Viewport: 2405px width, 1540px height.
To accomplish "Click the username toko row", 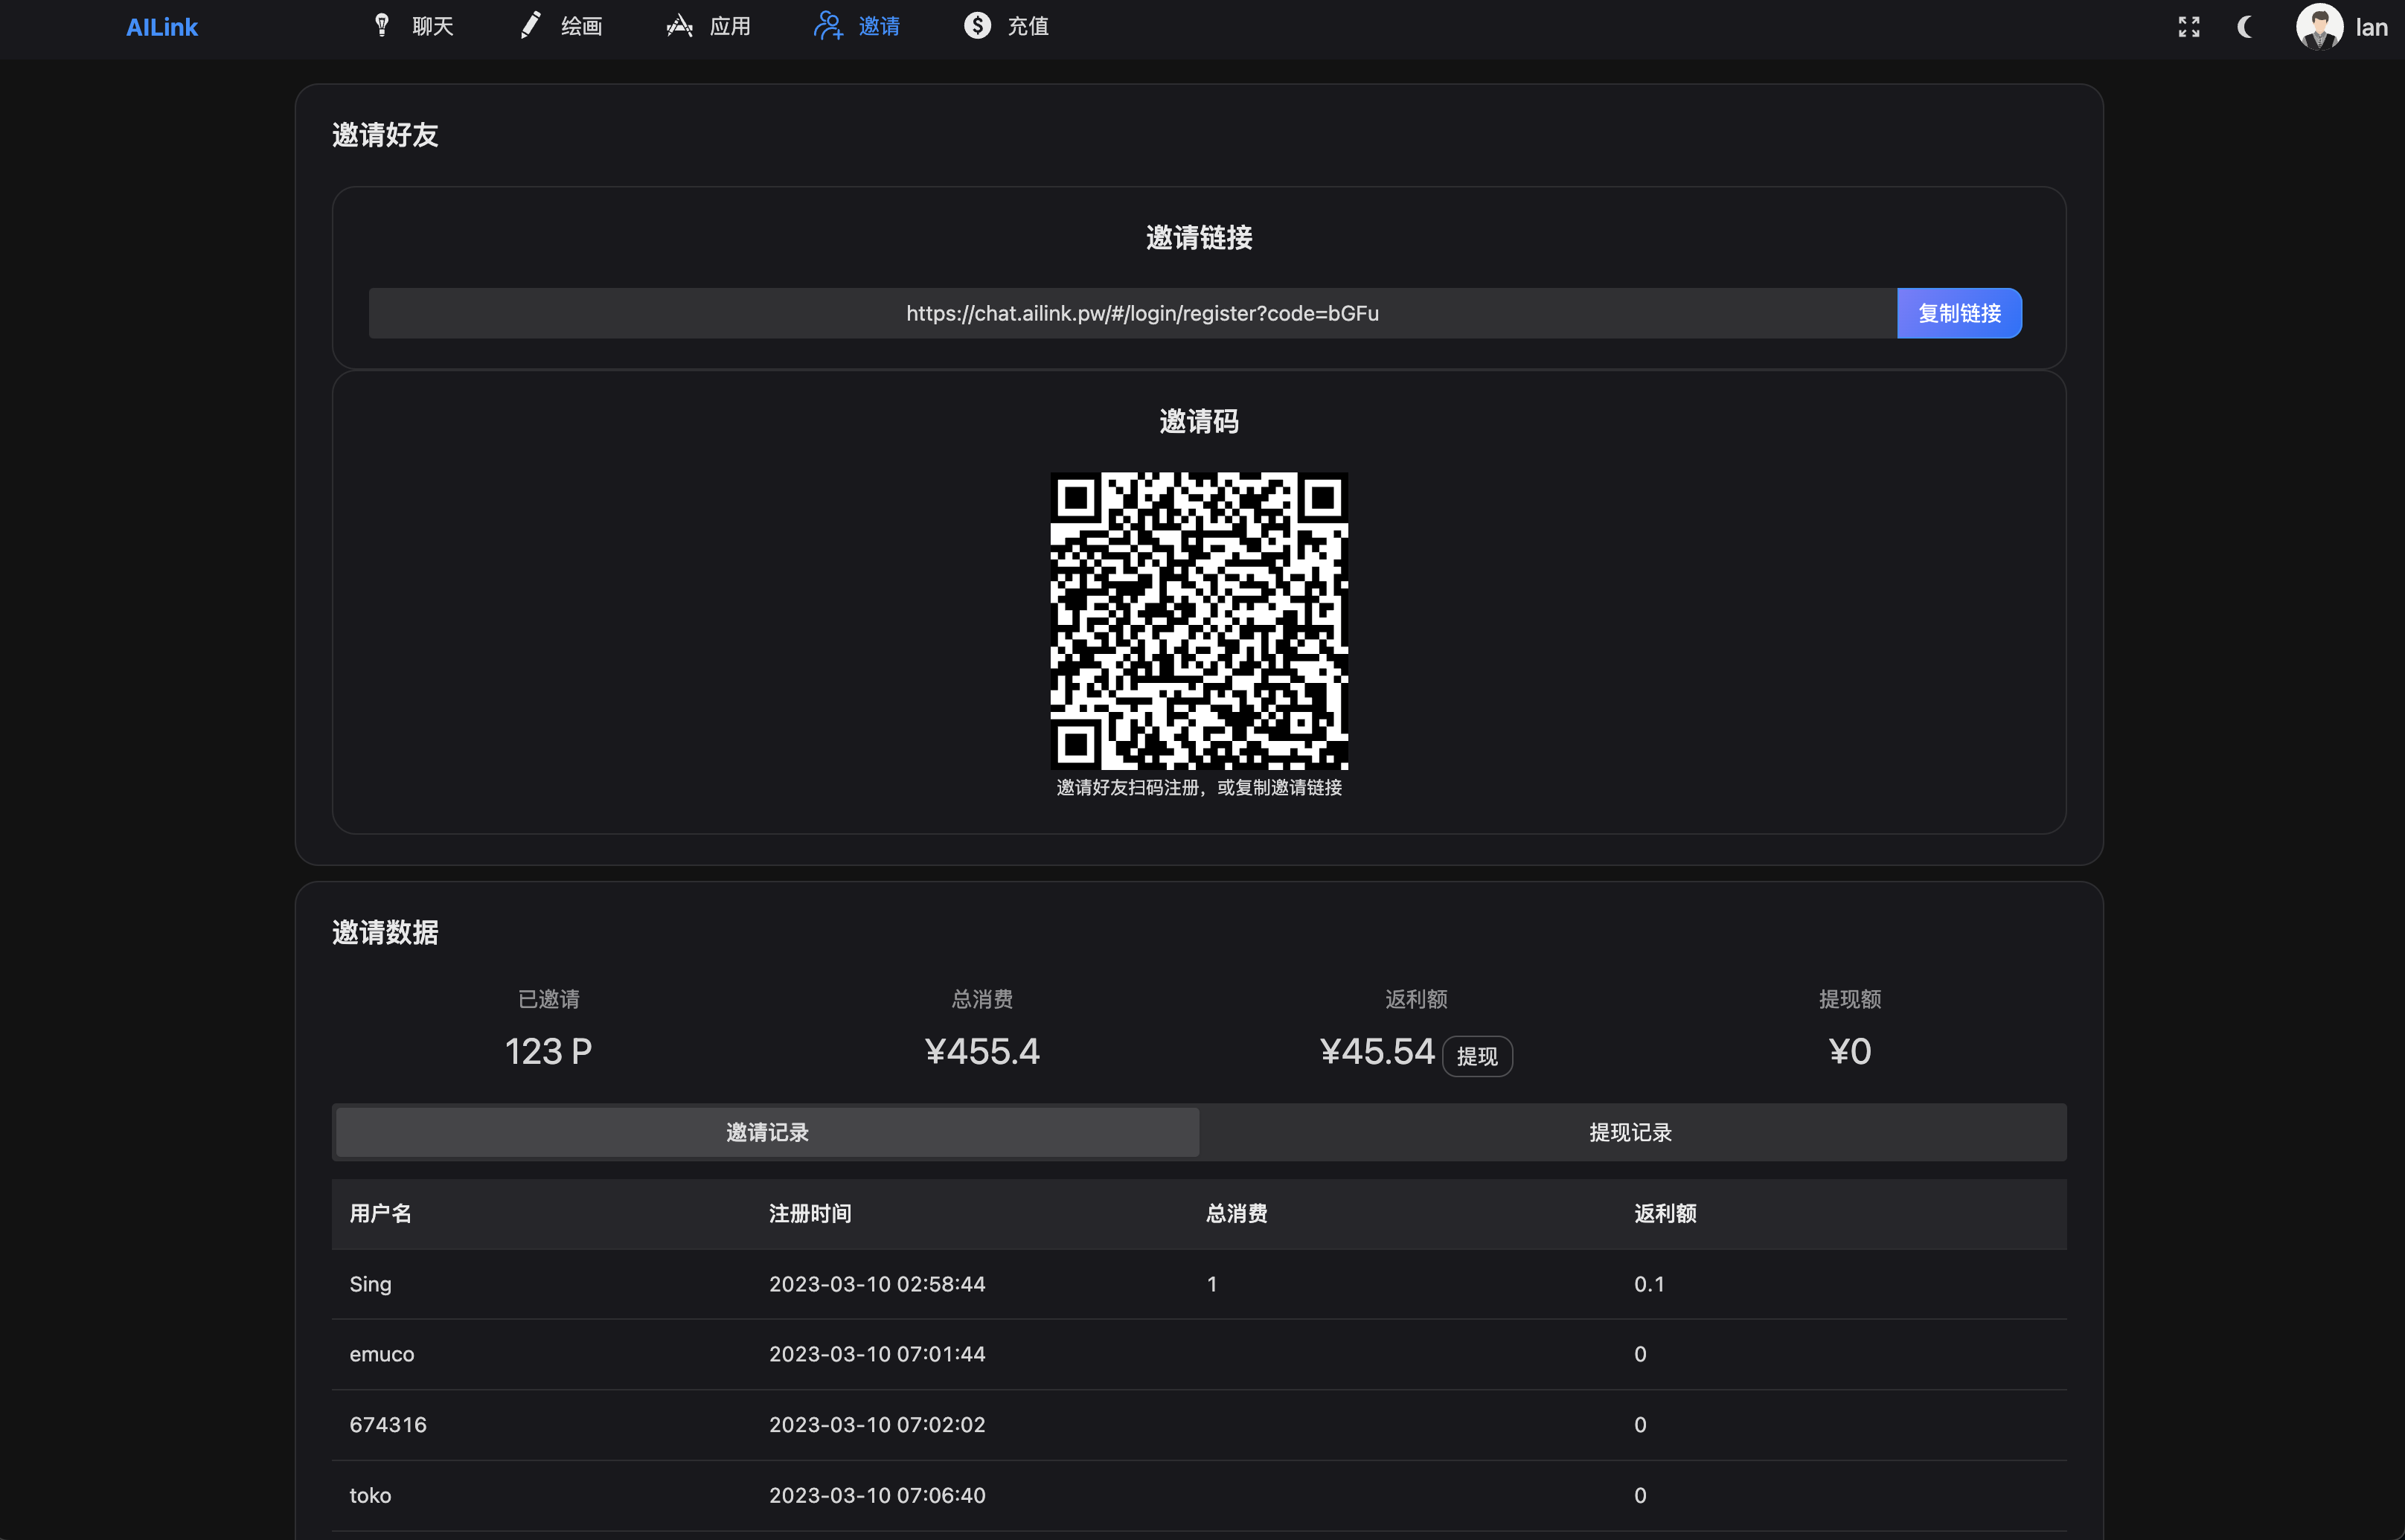I will point(1199,1495).
